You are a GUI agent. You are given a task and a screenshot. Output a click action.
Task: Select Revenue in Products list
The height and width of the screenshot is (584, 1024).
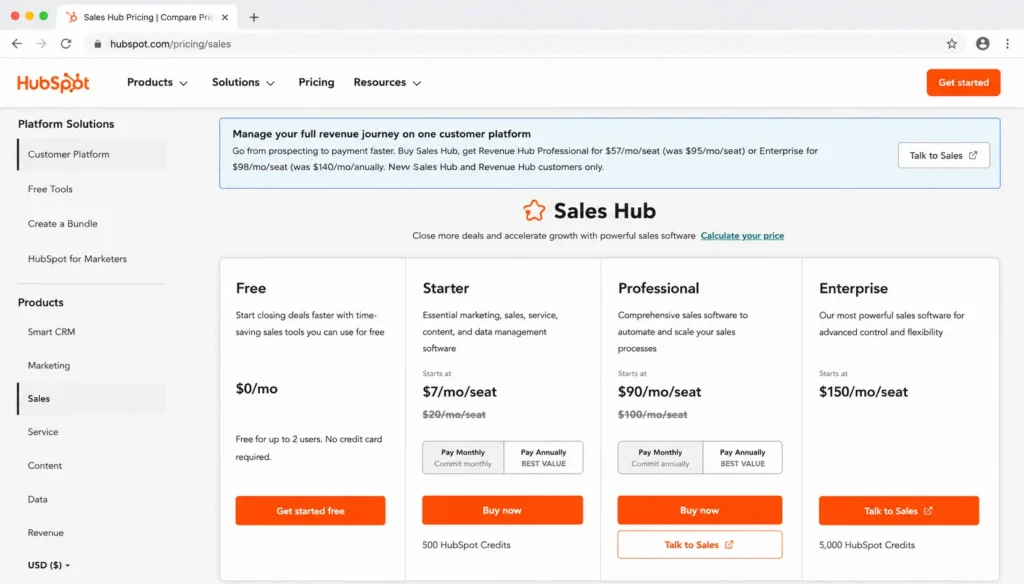(x=46, y=532)
